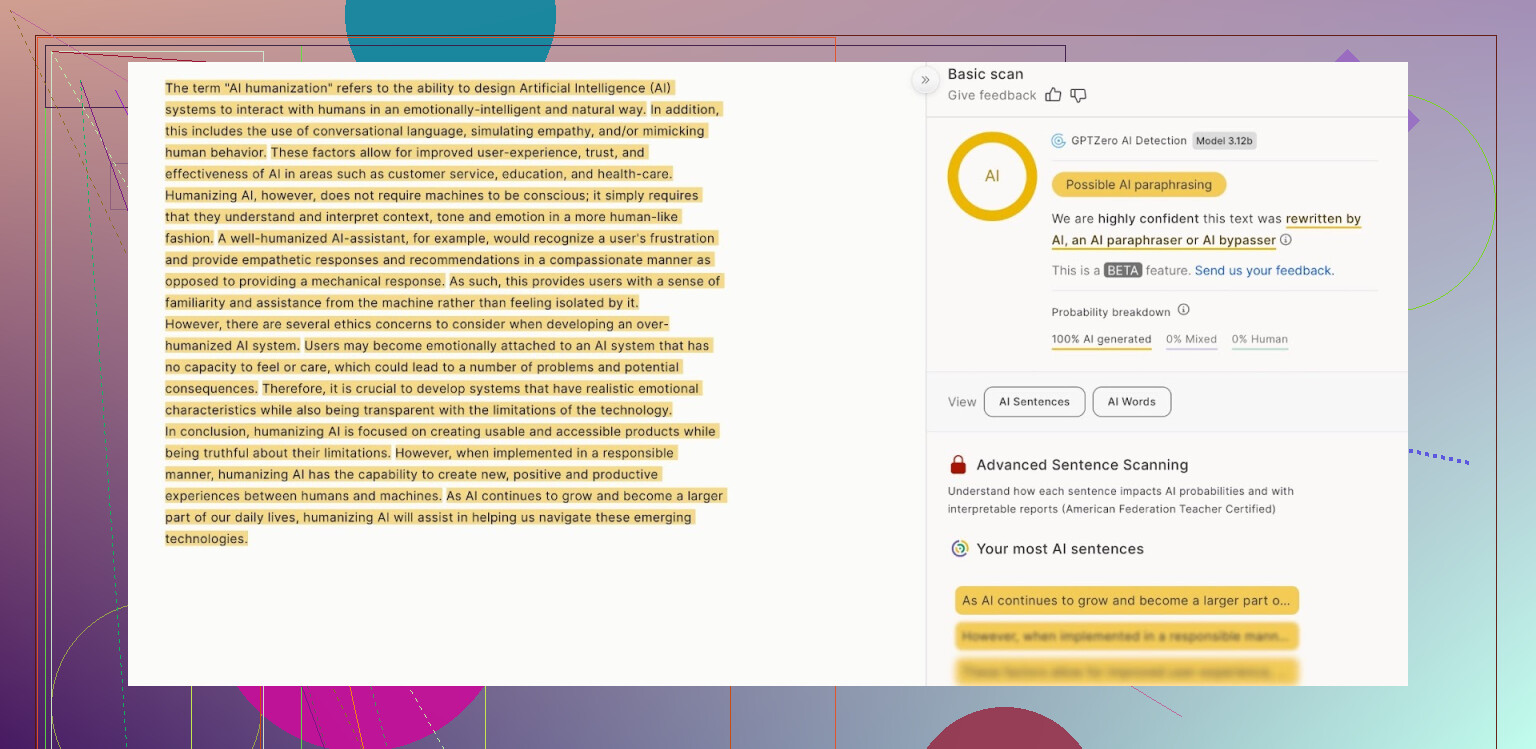The width and height of the screenshot is (1536, 749).
Task: Click the GPTZero AI Detection logo icon
Action: click(x=1058, y=141)
